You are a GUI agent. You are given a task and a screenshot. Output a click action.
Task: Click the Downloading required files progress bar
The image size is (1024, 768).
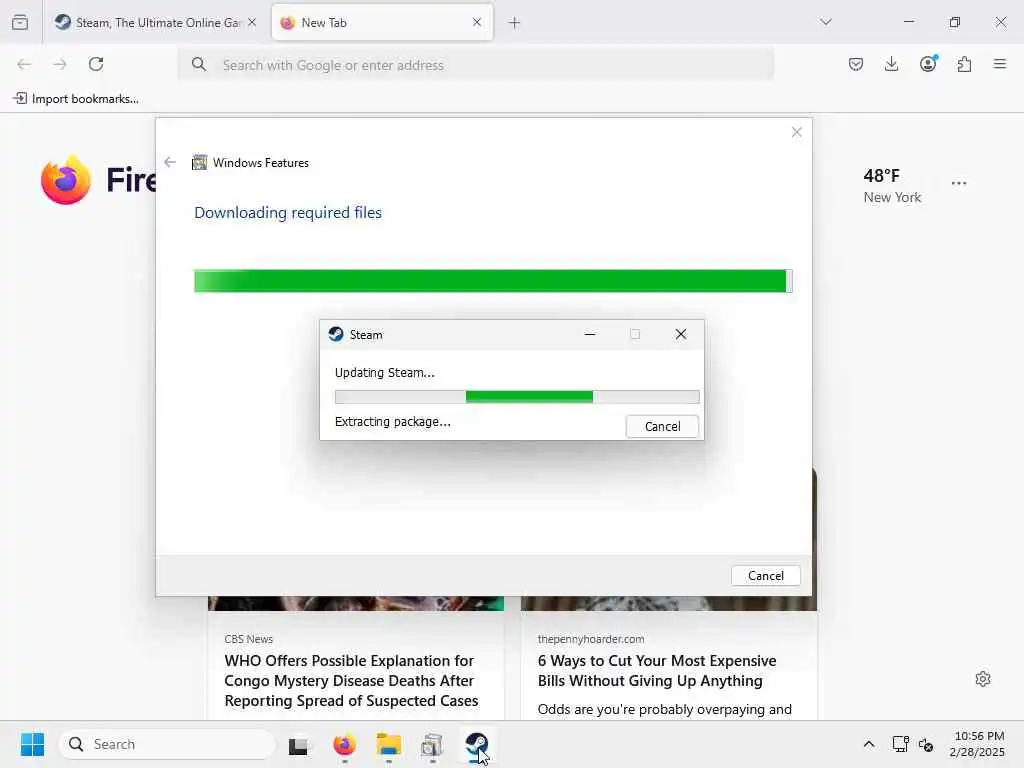coord(493,281)
